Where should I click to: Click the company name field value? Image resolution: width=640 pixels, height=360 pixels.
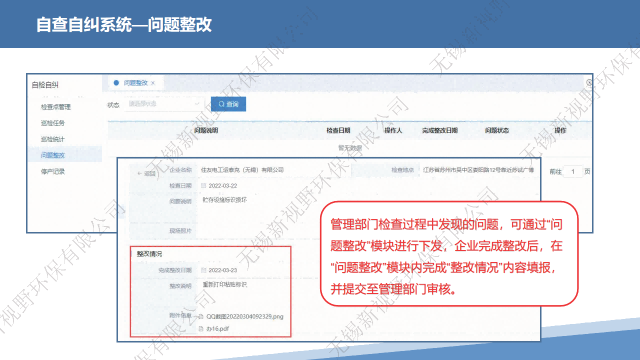point(242,170)
